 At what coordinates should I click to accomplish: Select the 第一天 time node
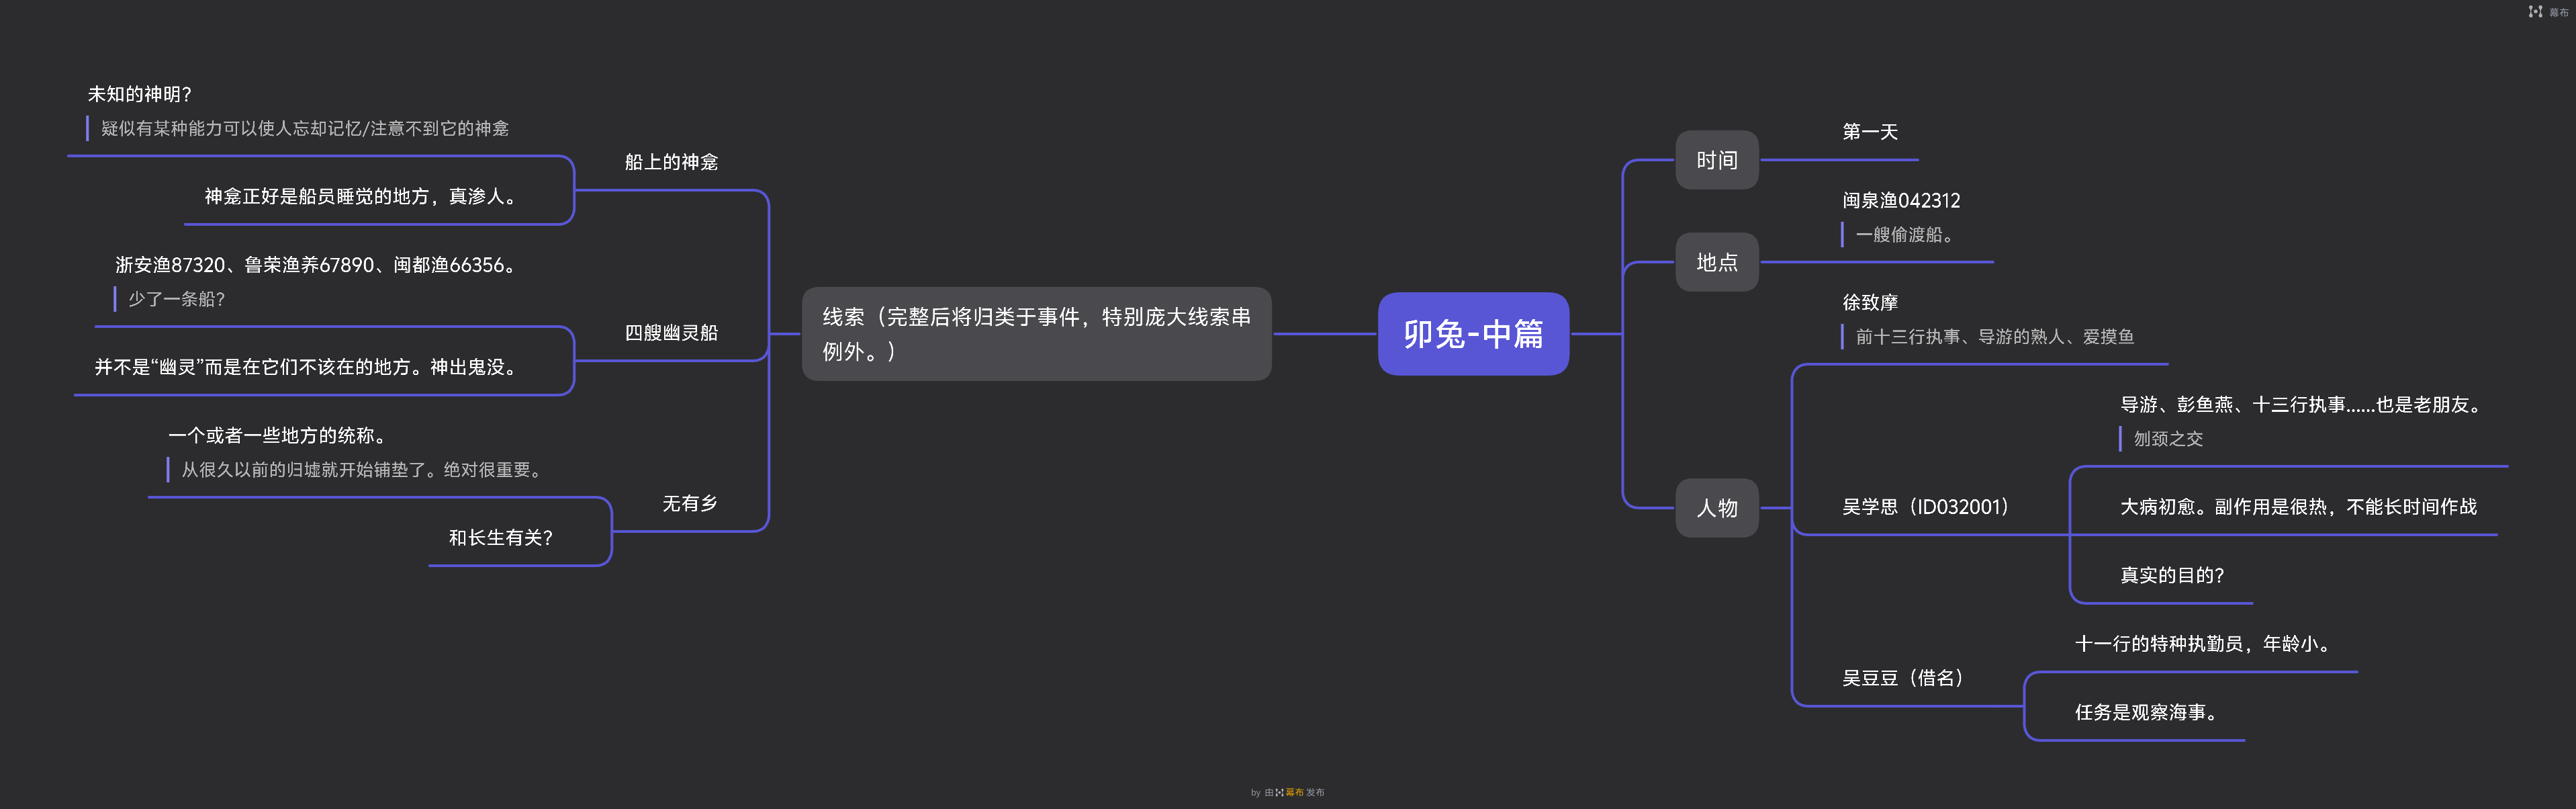[1869, 132]
